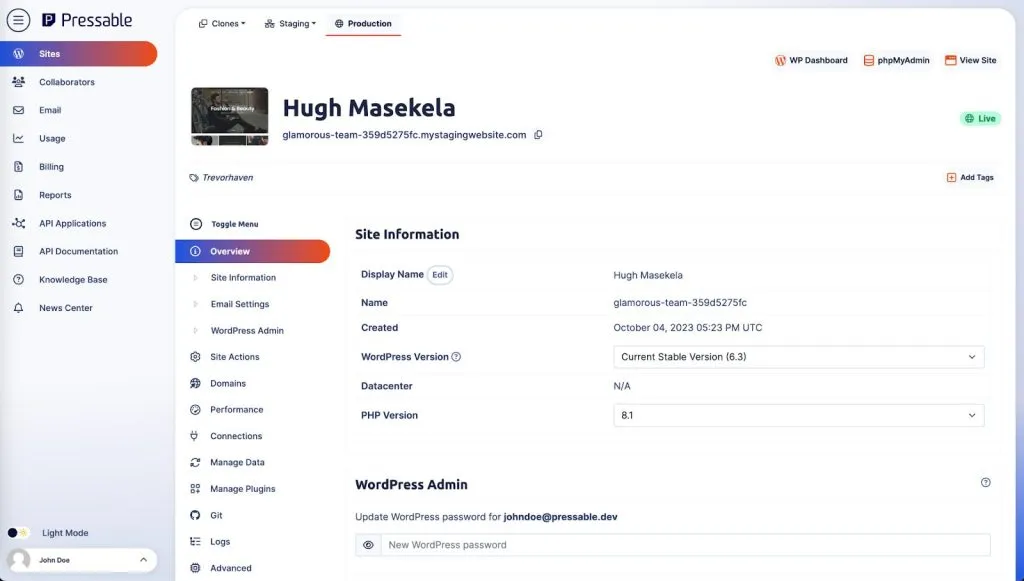
Task: Open the PHP Version dropdown
Action: [799, 415]
